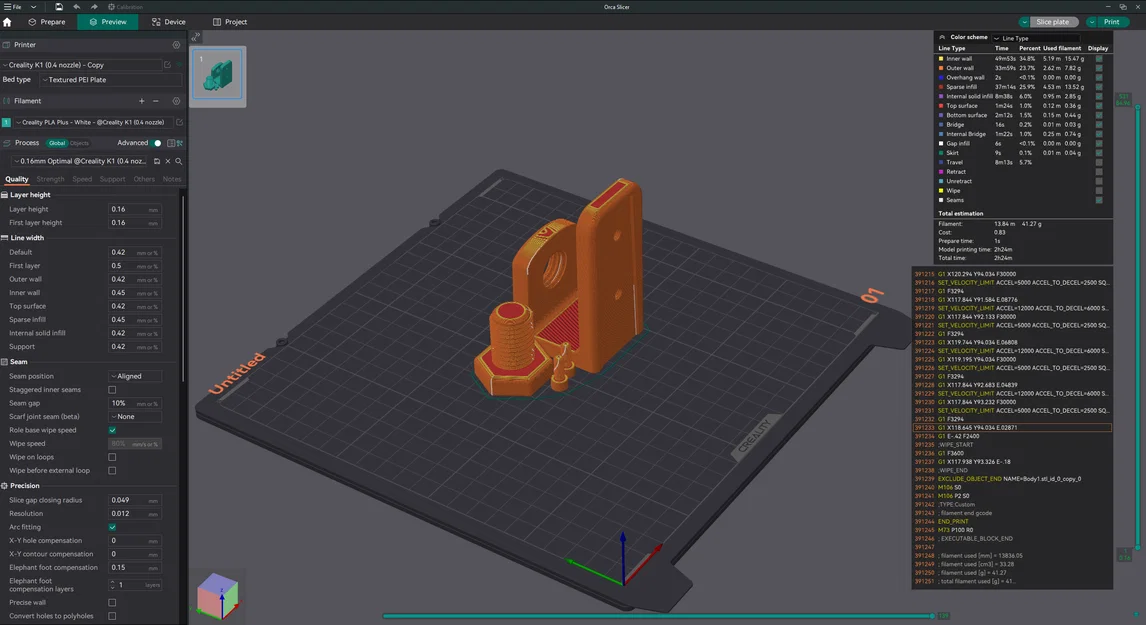Enable Convert holes to polyholes checkbox

pyautogui.click(x=112, y=616)
